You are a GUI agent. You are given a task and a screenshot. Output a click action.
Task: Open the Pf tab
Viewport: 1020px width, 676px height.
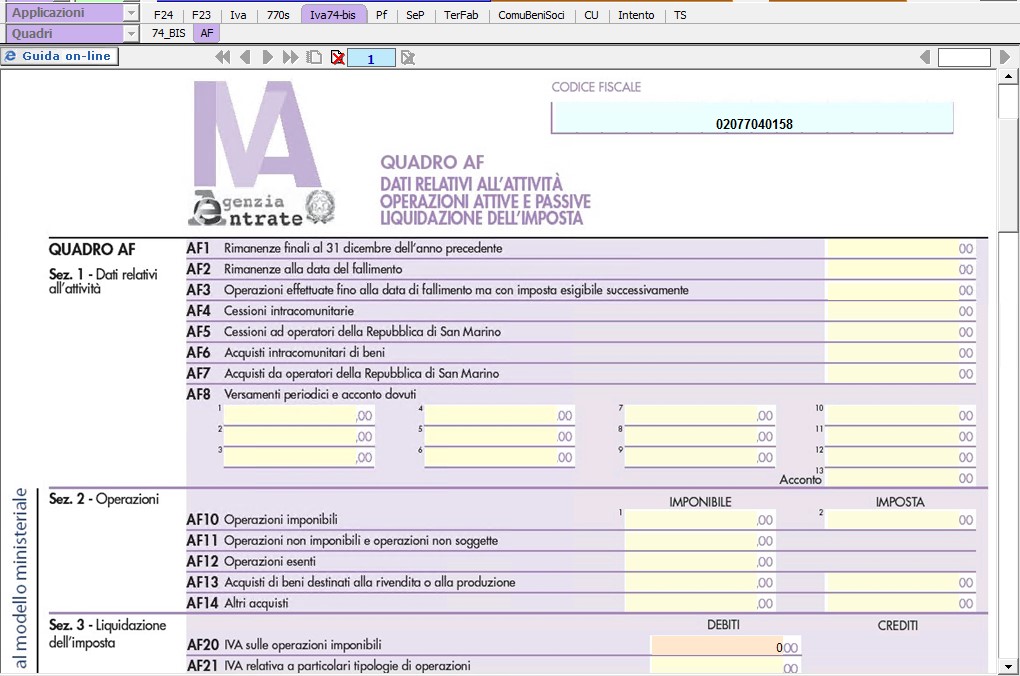[x=382, y=14]
